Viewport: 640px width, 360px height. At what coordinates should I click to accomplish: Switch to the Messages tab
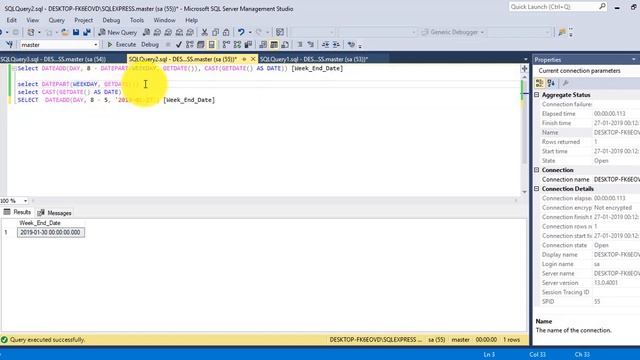pyautogui.click(x=54, y=213)
